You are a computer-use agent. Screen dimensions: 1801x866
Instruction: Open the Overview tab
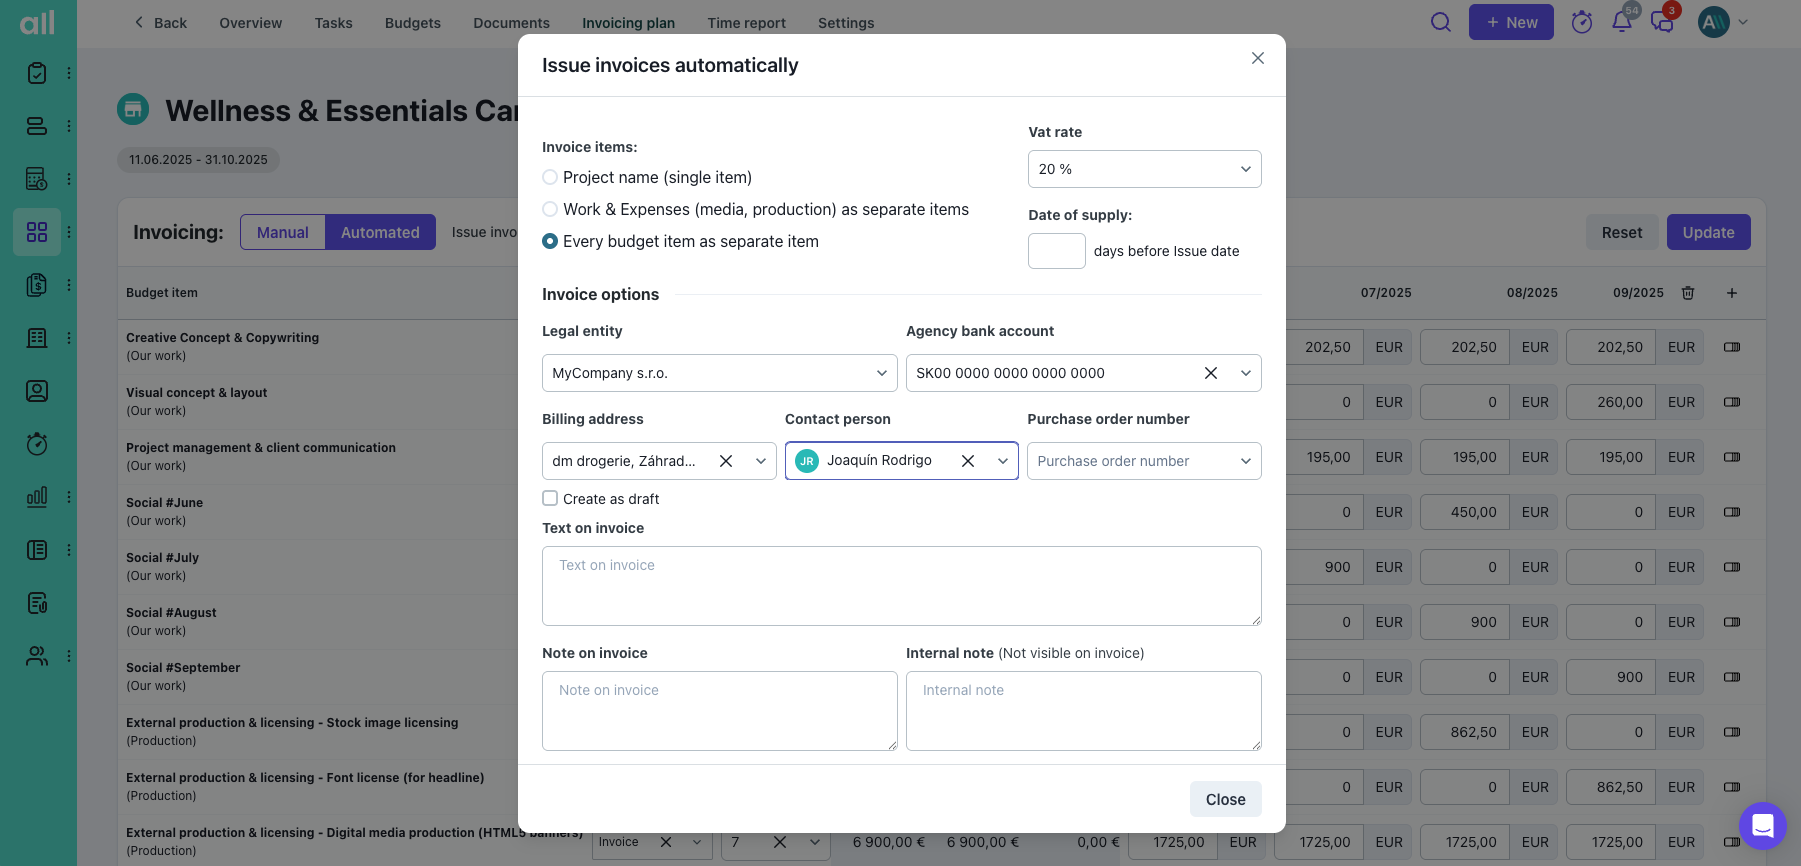click(x=250, y=23)
